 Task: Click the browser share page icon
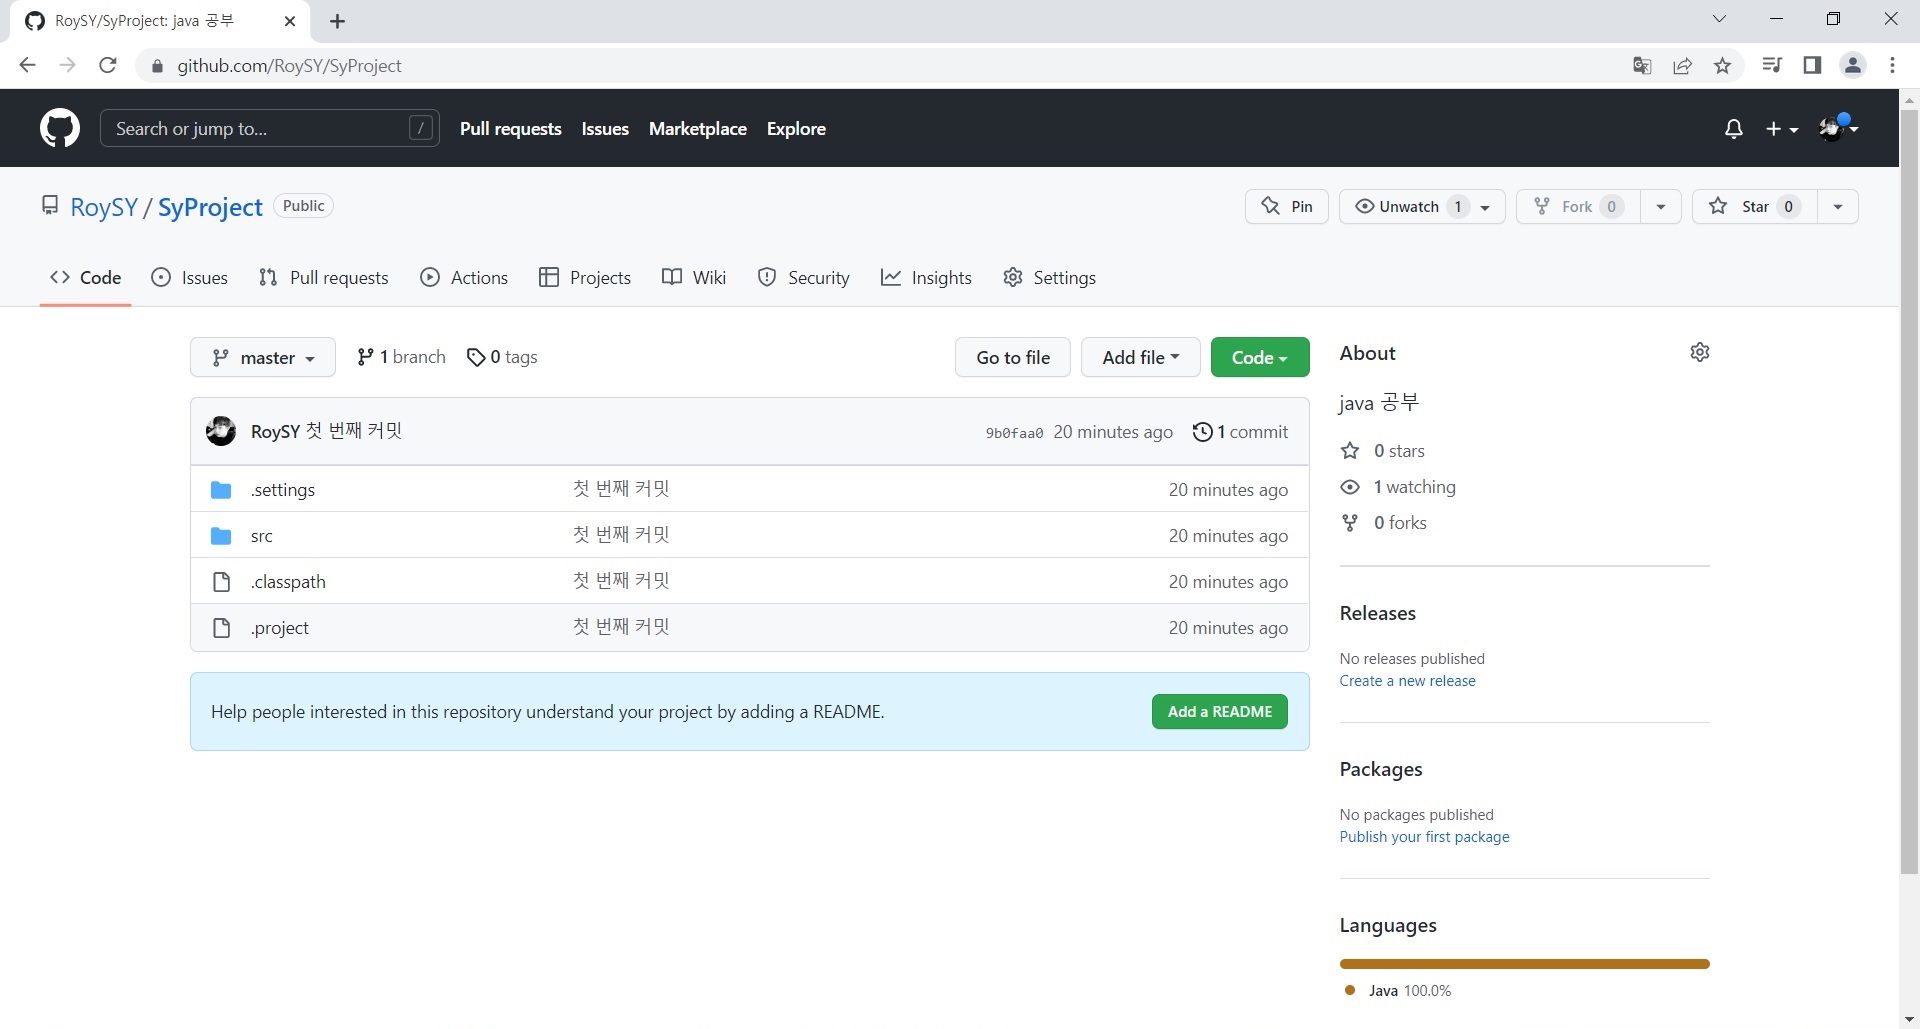pyautogui.click(x=1683, y=66)
